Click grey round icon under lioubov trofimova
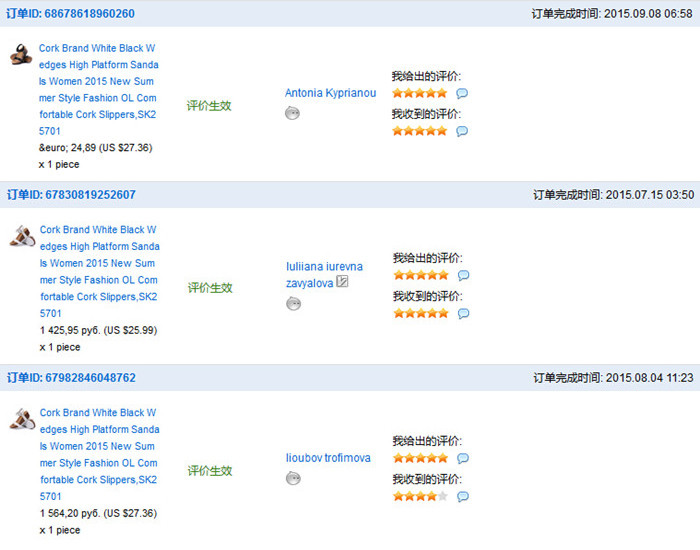 click(x=293, y=478)
